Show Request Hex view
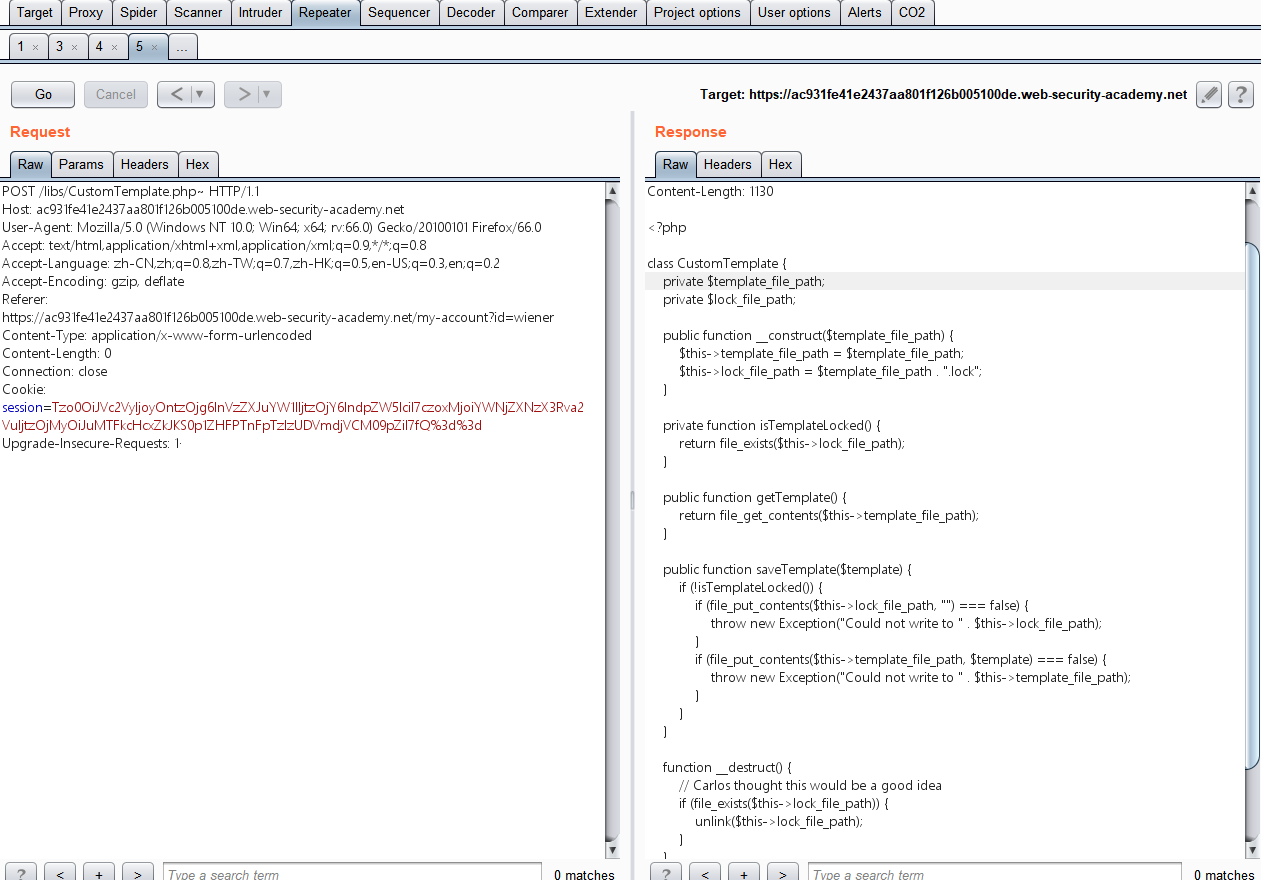This screenshot has height=880, width=1261. [198, 165]
